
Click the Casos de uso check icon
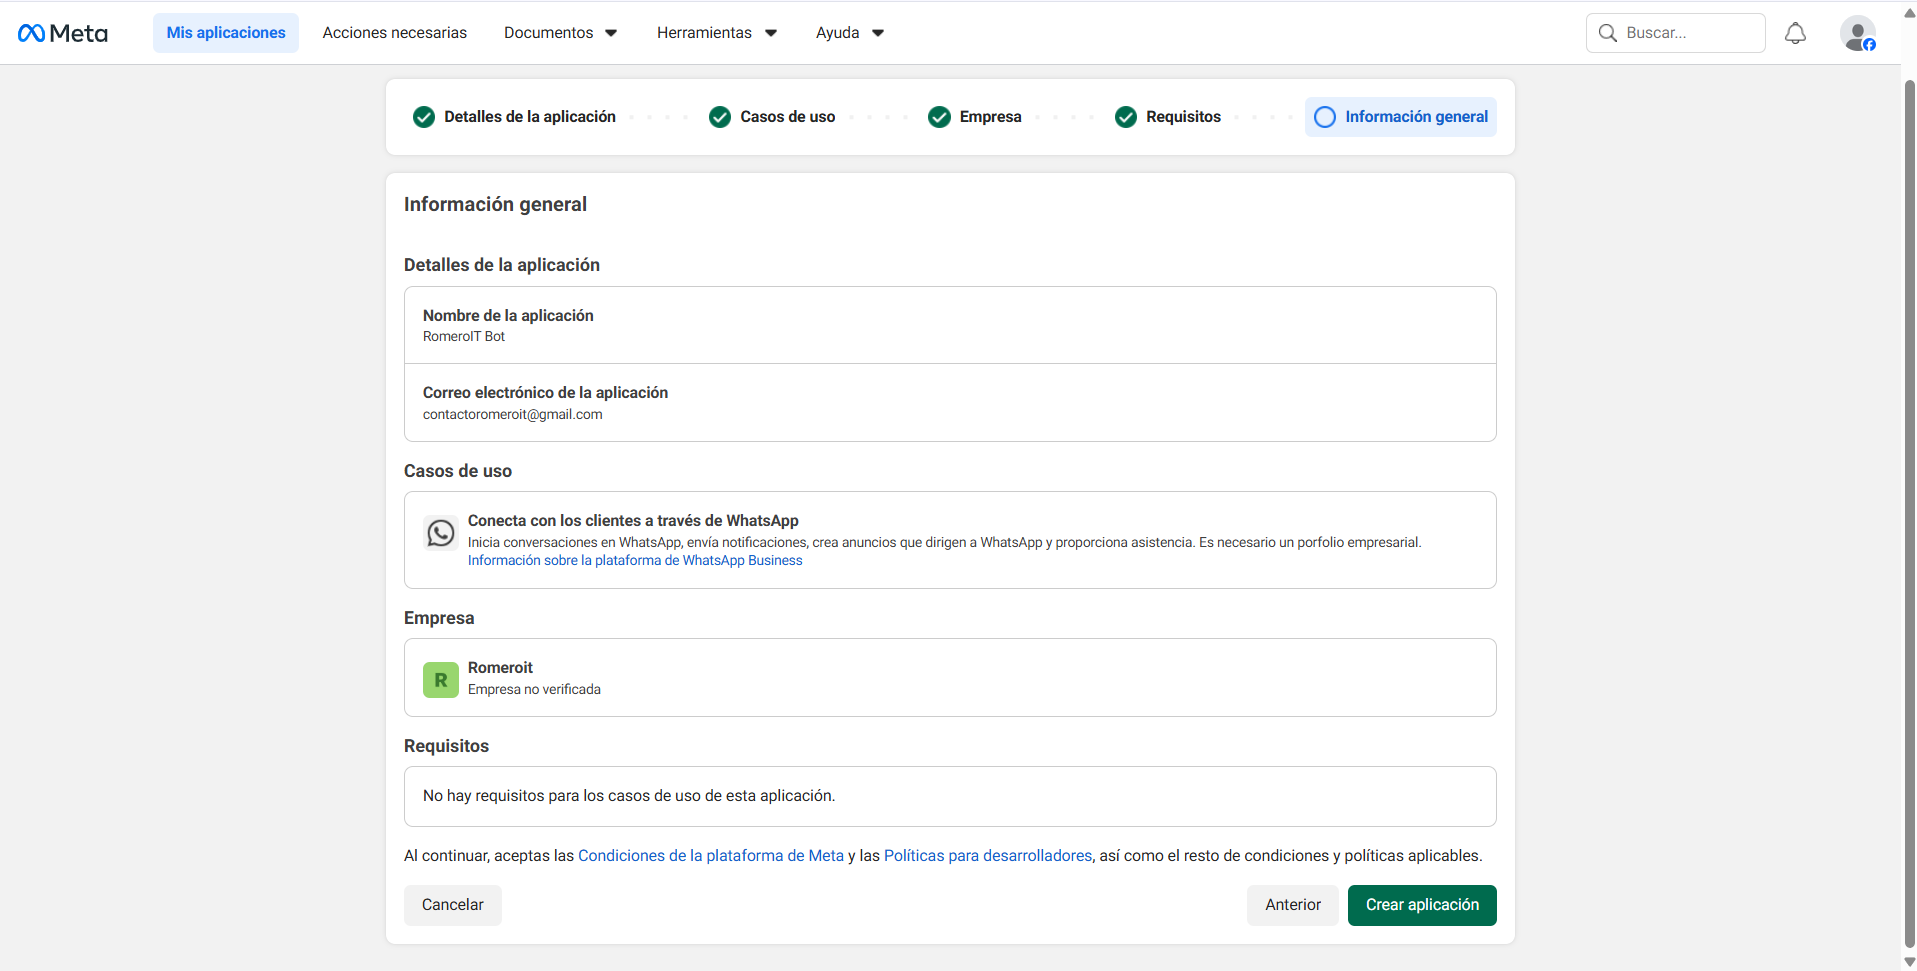[x=720, y=117]
